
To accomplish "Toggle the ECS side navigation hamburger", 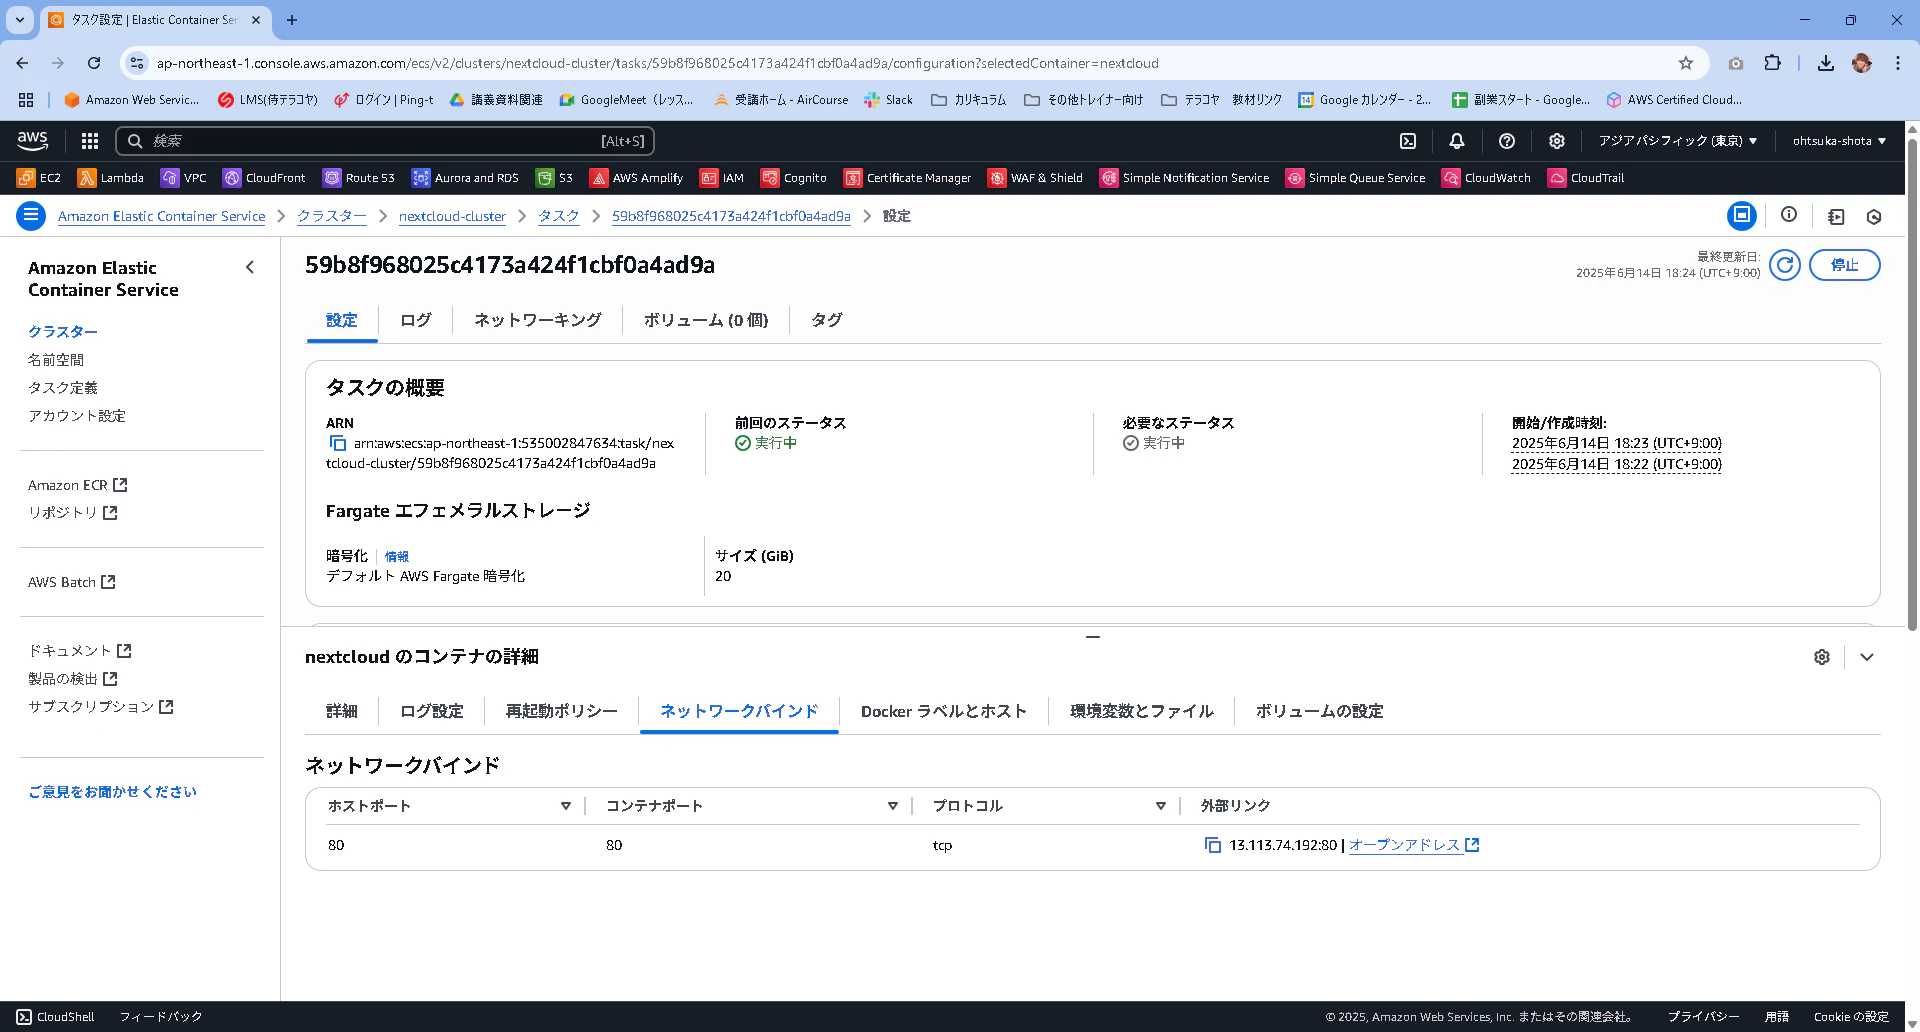I will 31,216.
